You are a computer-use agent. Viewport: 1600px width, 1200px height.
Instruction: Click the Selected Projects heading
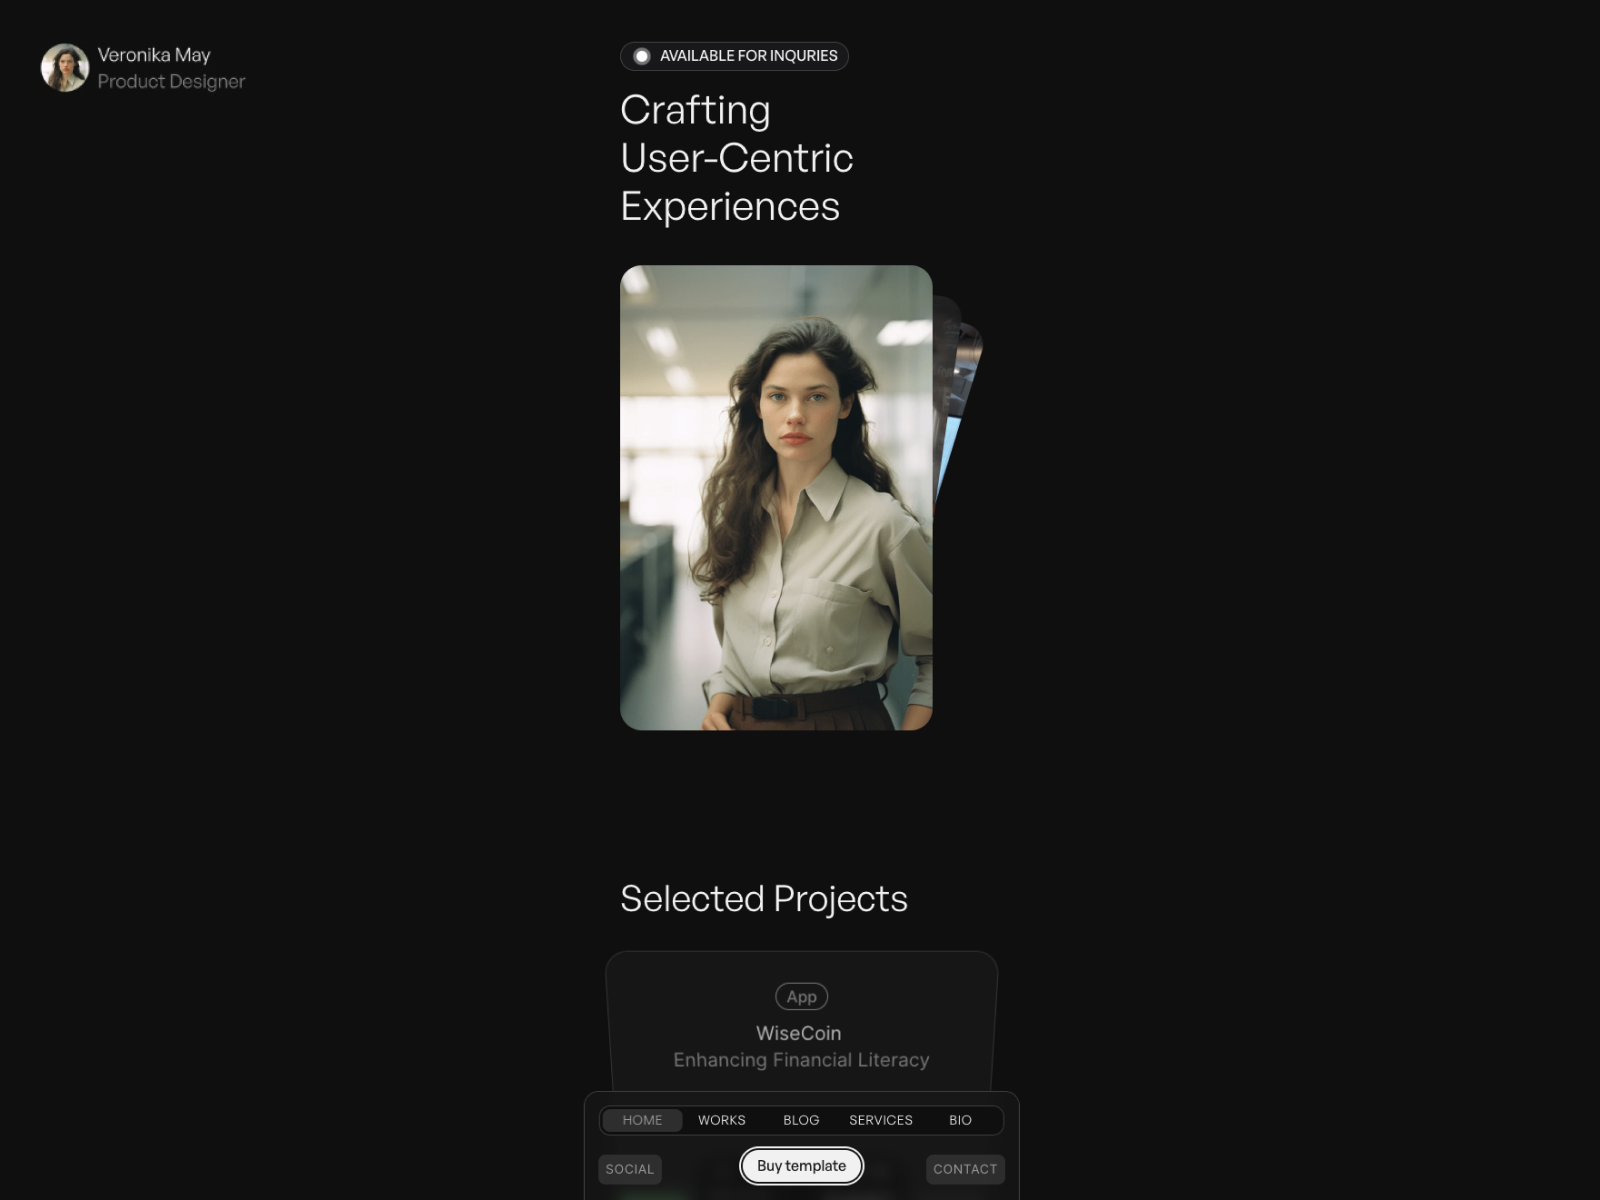click(x=764, y=899)
